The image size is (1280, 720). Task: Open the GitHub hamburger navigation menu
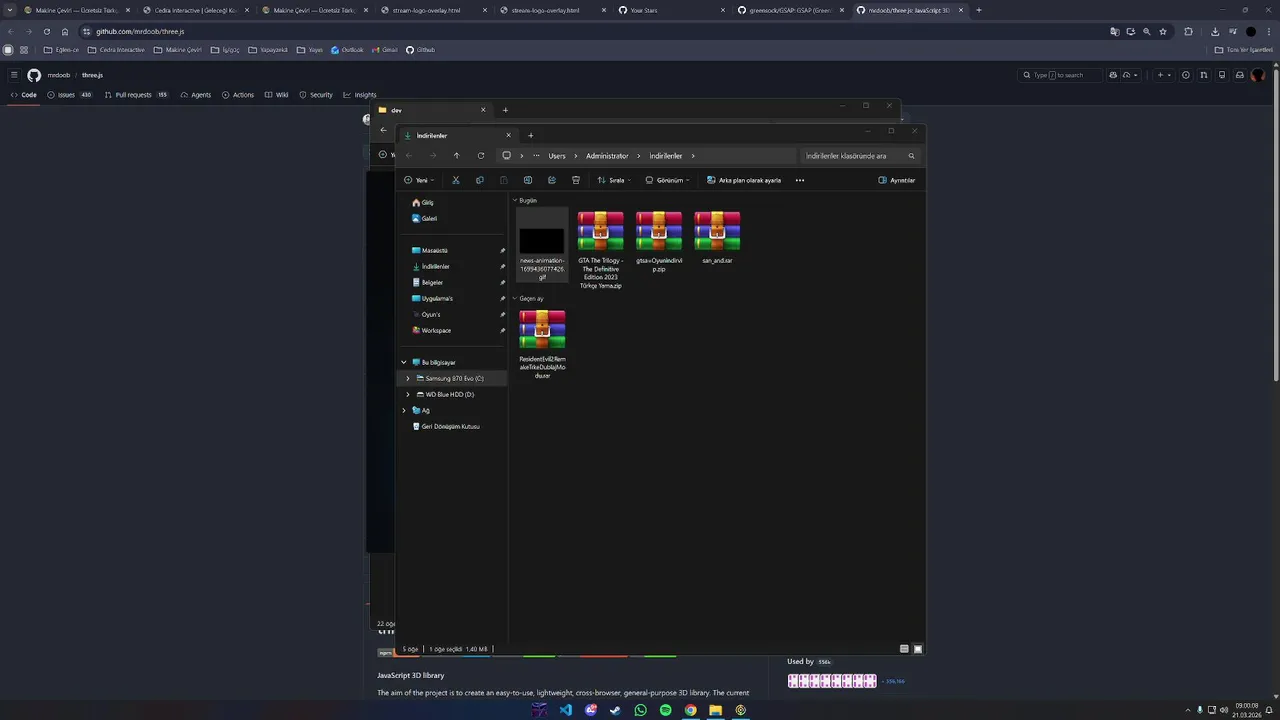(x=14, y=75)
